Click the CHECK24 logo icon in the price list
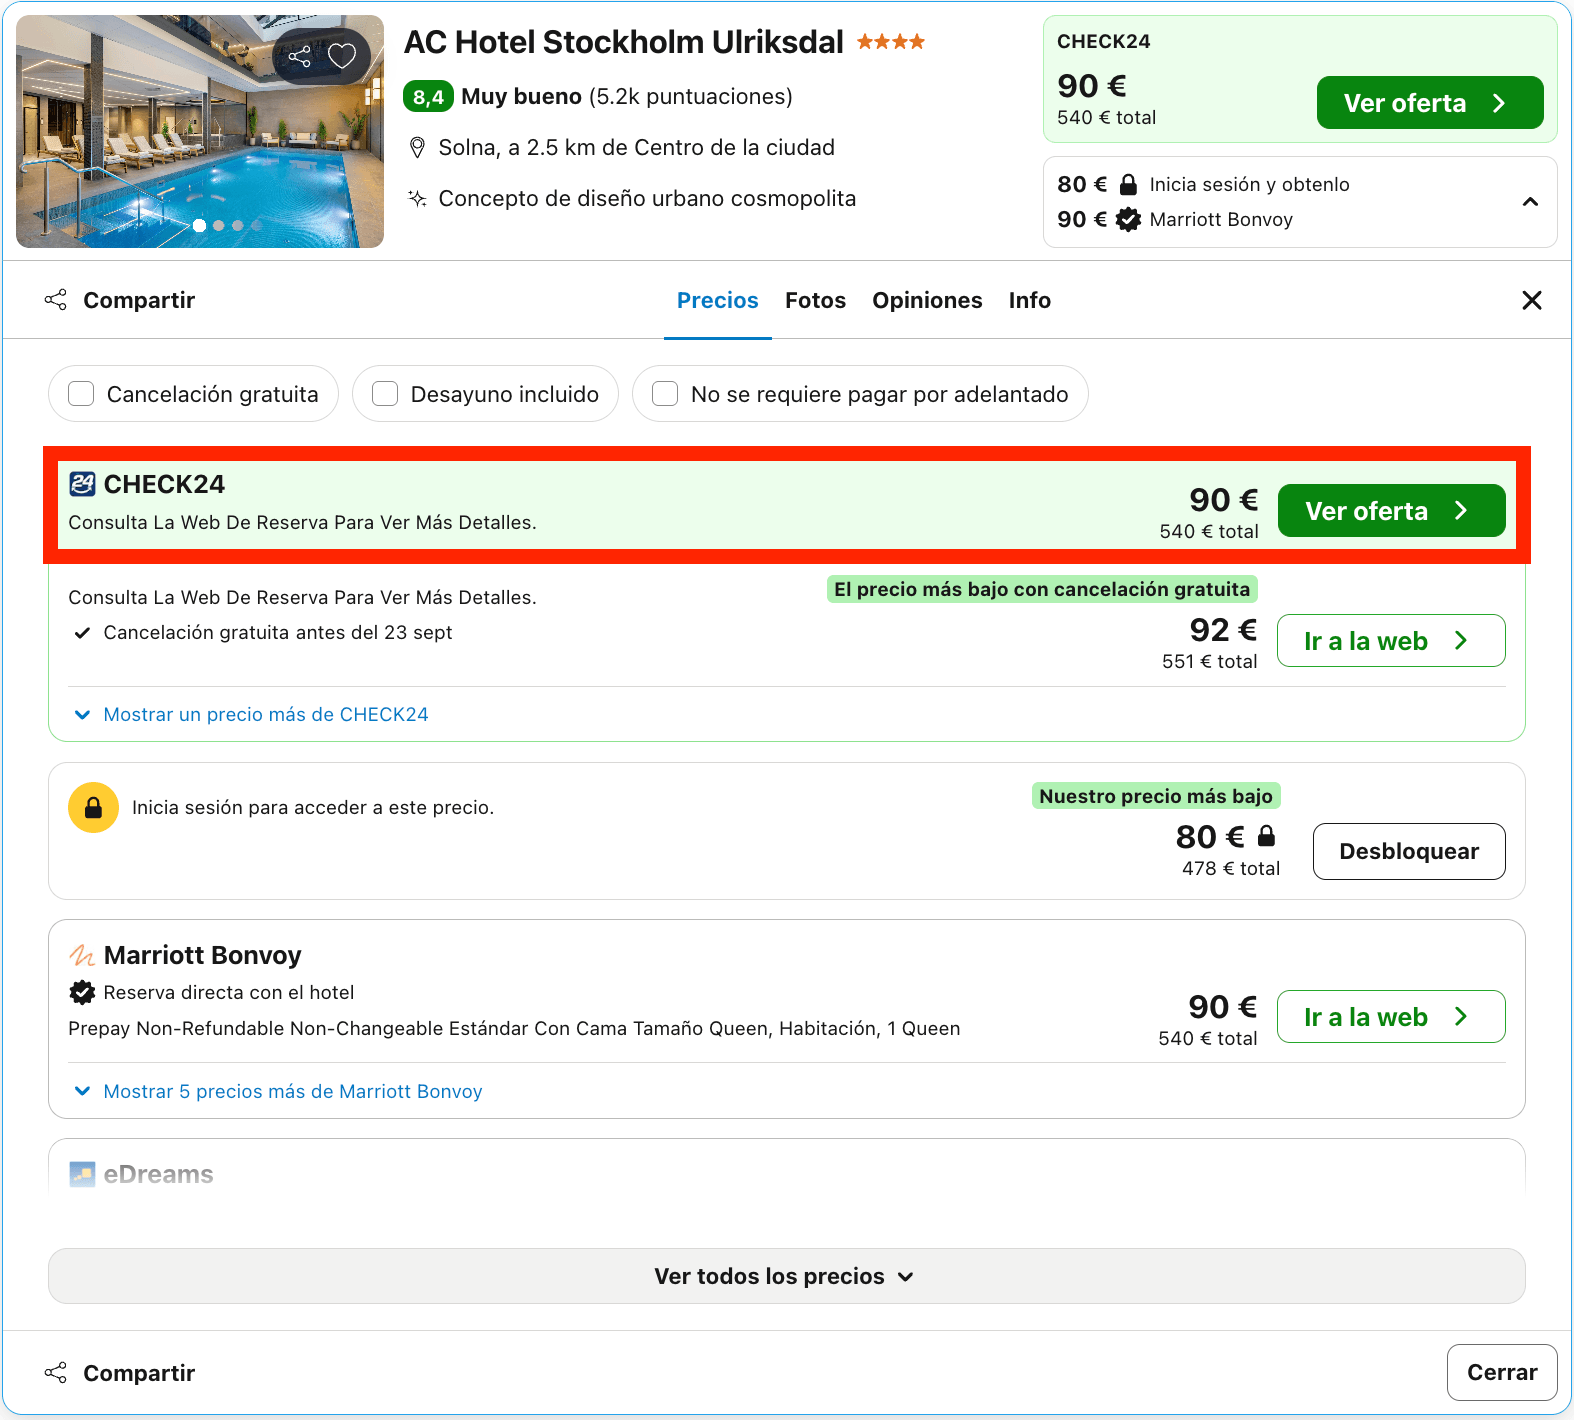 (82, 484)
